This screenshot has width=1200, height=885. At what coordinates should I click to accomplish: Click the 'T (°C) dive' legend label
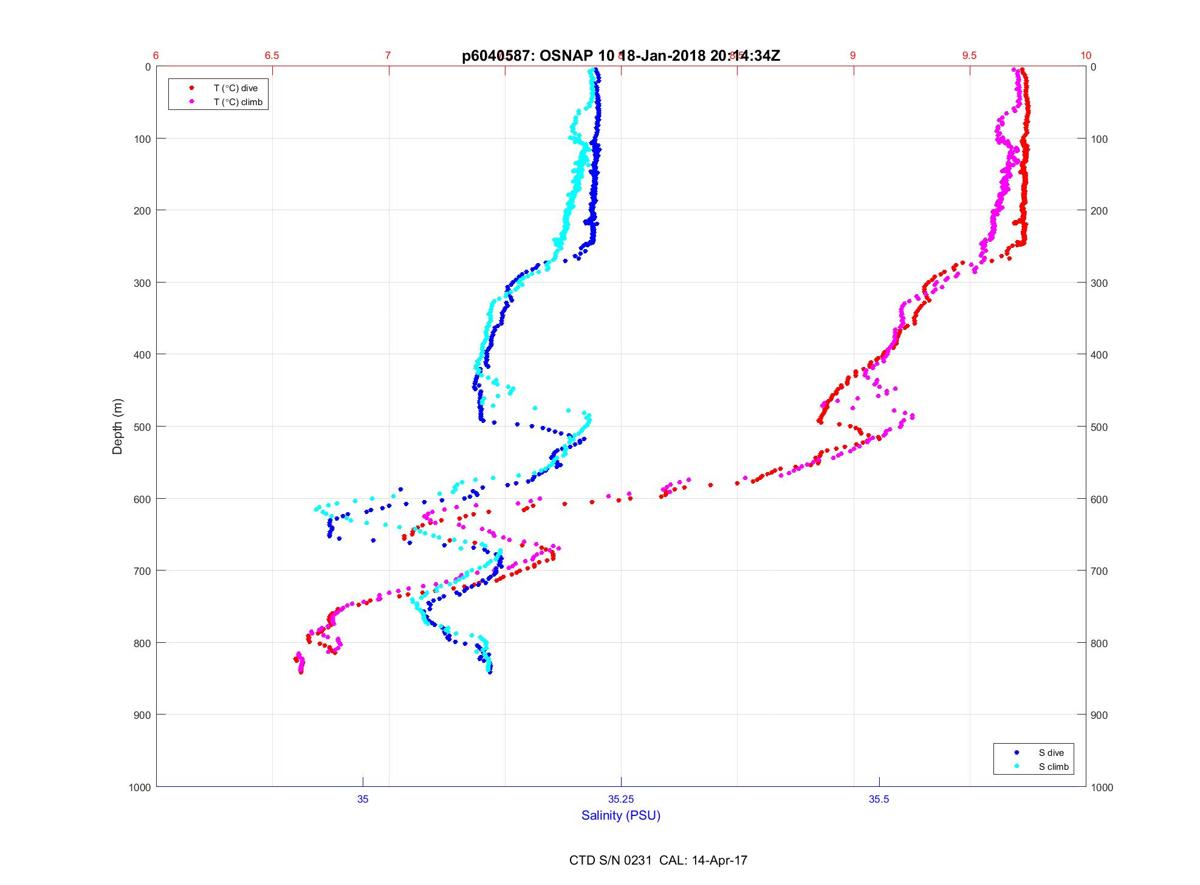point(235,88)
